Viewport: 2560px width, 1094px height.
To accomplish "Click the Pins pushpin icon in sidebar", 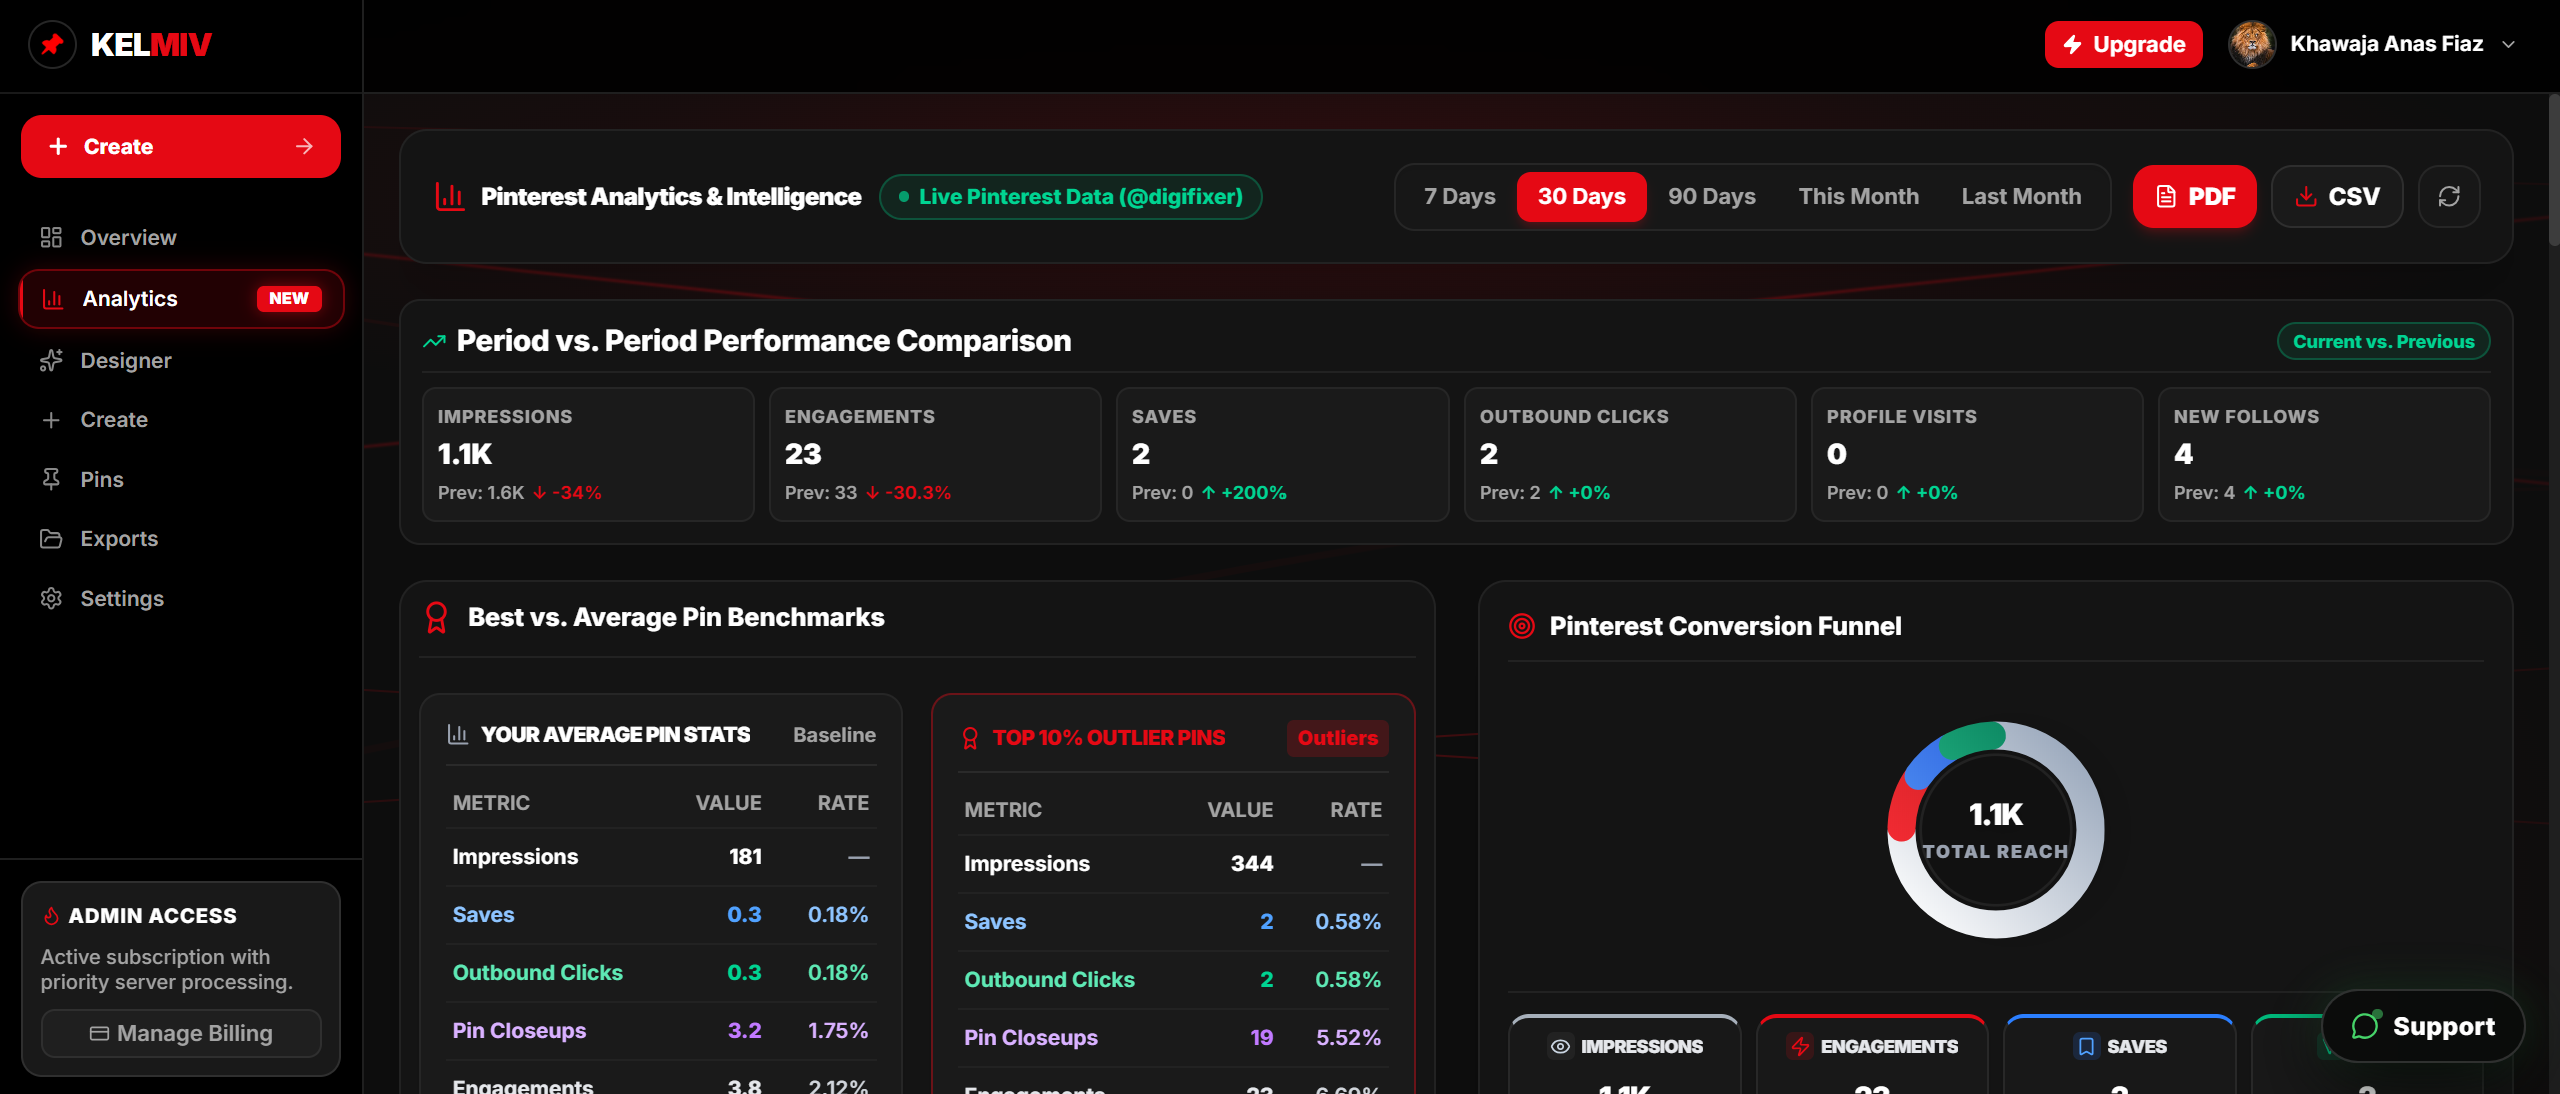I will [x=51, y=479].
